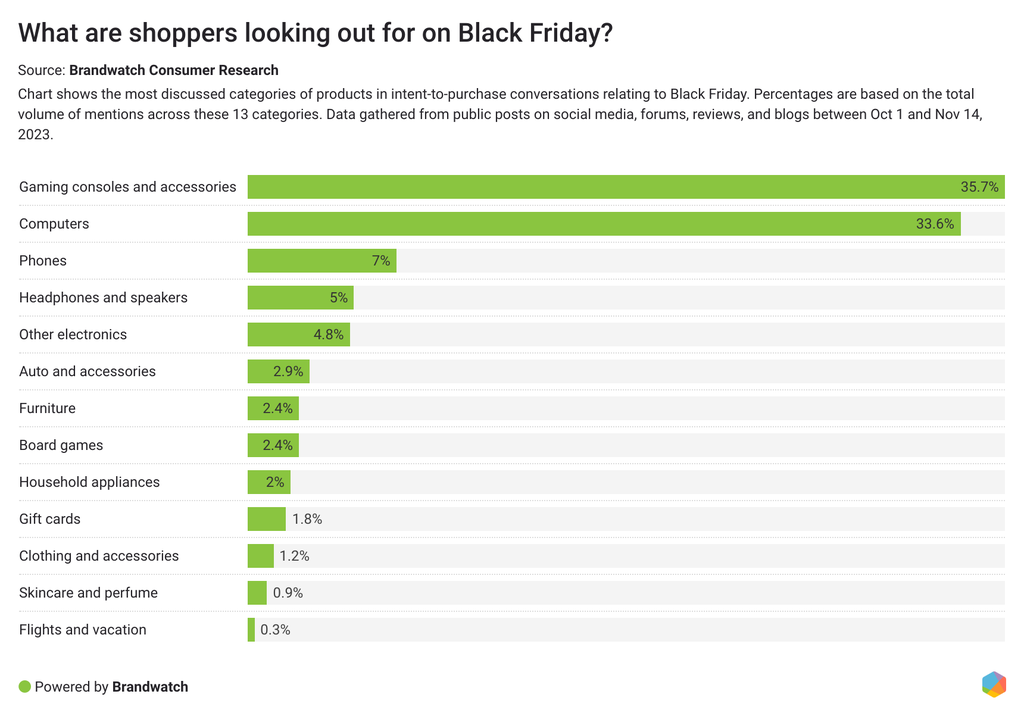Screen dimensions: 1024x719
Task: Click the Headphones and speakers bar
Action: point(300,298)
